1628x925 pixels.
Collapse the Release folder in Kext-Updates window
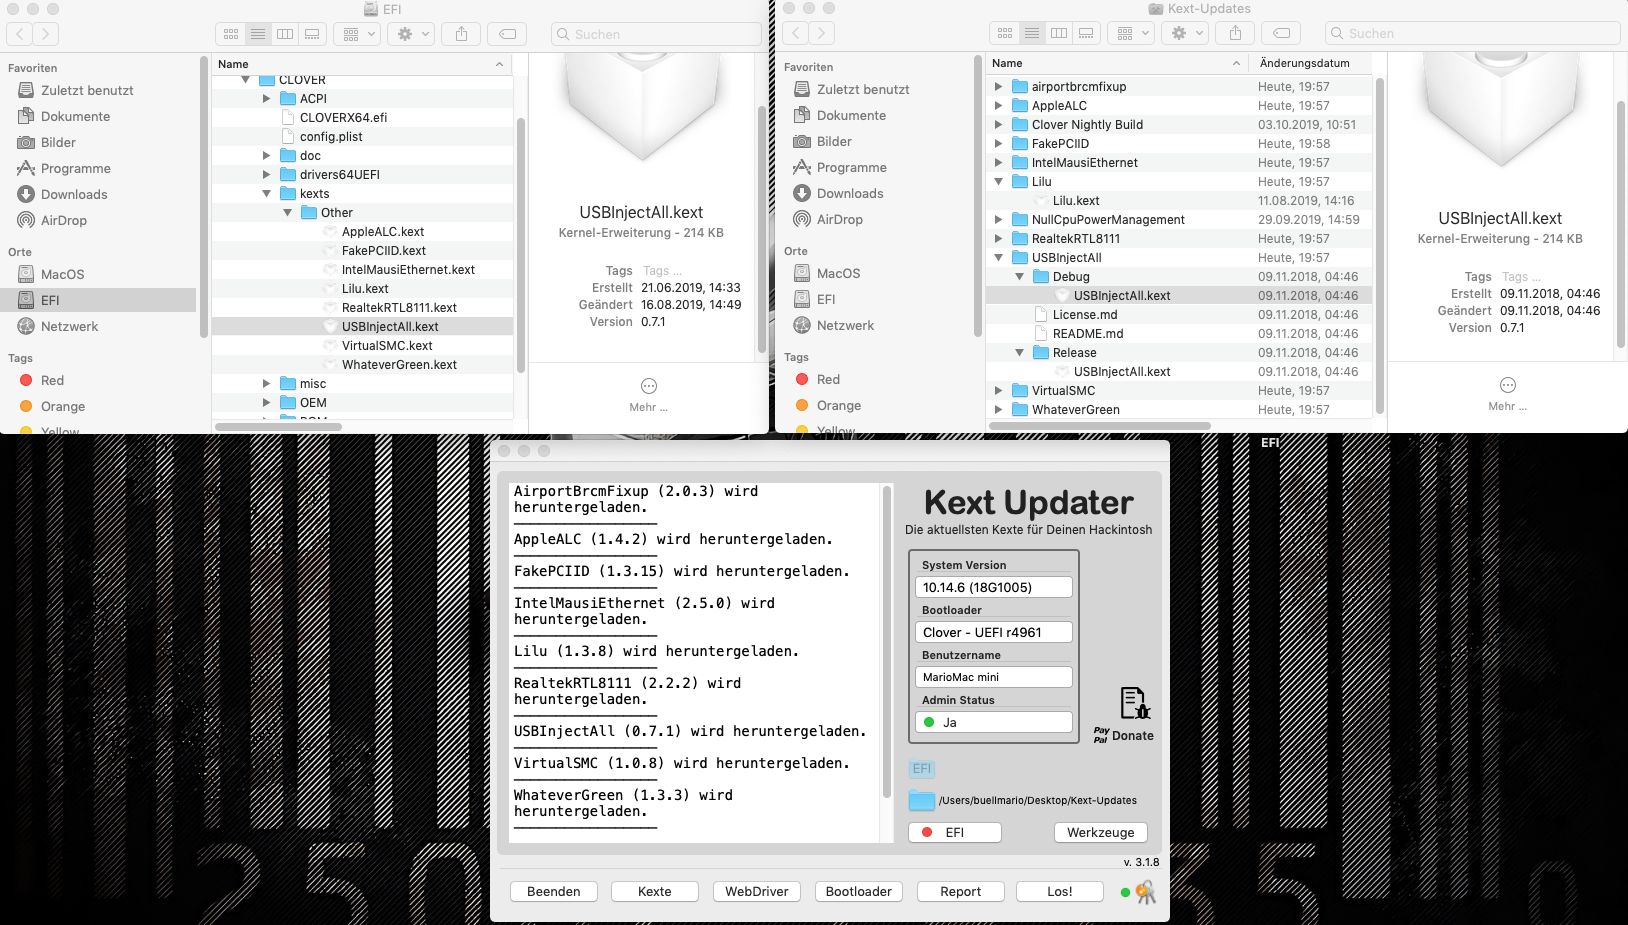point(1019,353)
